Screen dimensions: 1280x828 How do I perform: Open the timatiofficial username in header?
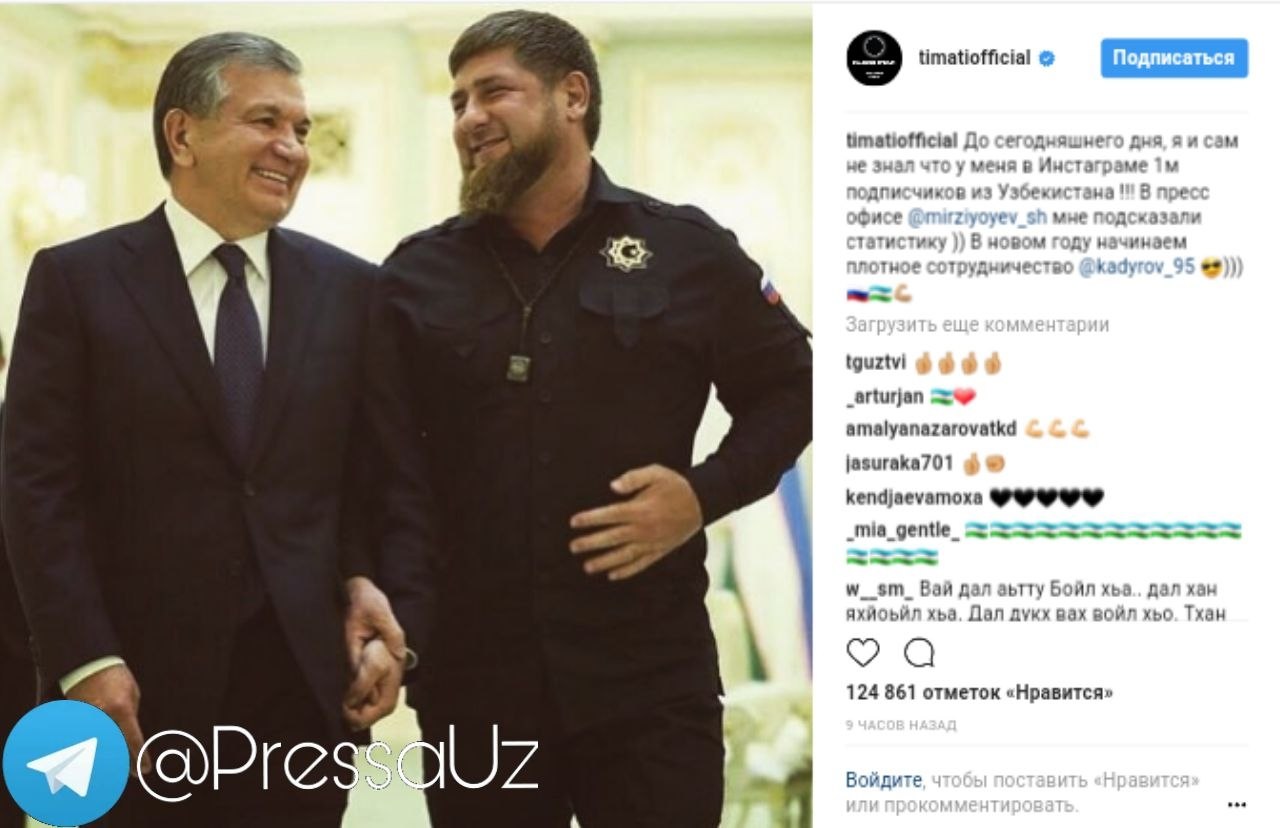[974, 58]
